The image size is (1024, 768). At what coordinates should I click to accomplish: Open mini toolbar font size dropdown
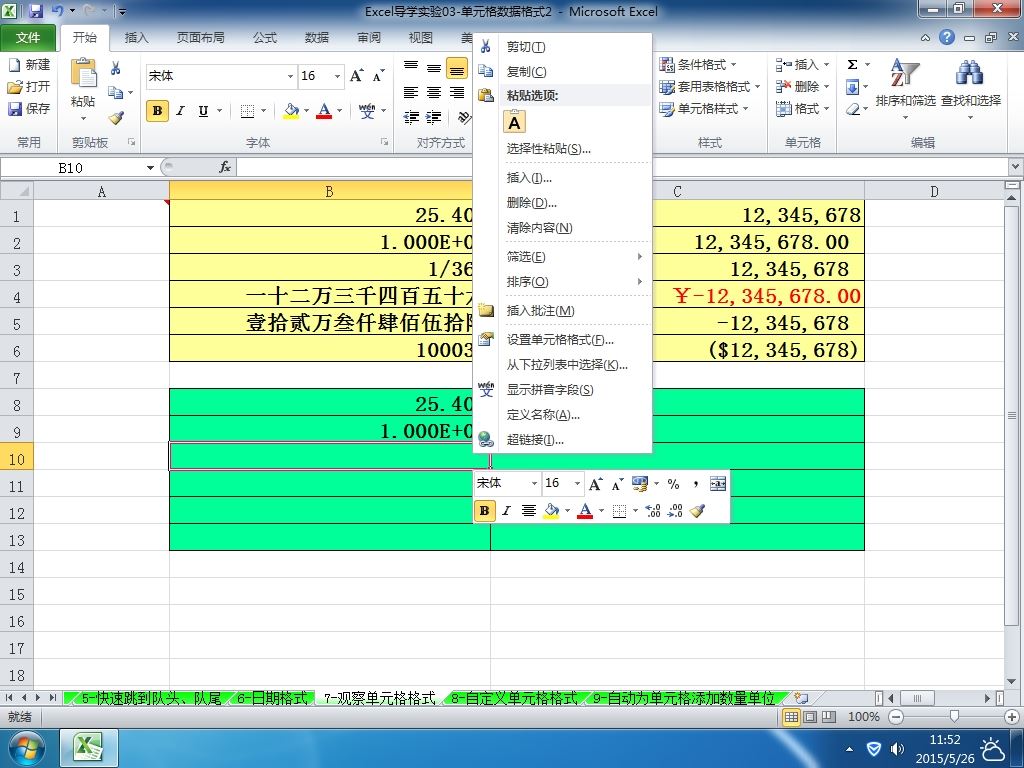577,484
